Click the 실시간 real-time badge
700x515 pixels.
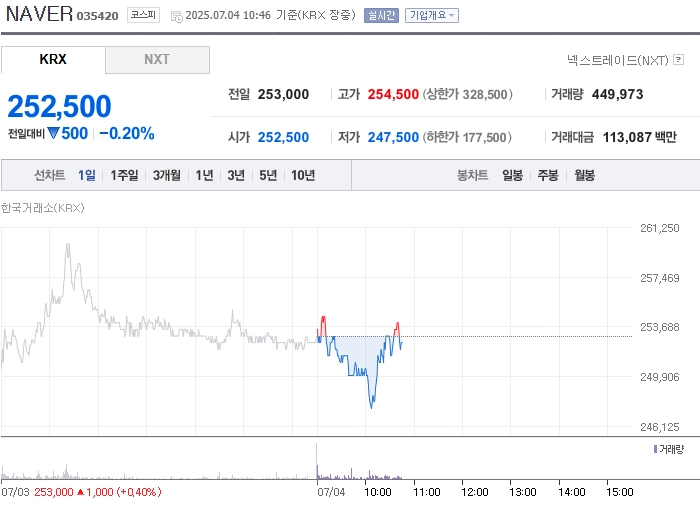(x=381, y=16)
